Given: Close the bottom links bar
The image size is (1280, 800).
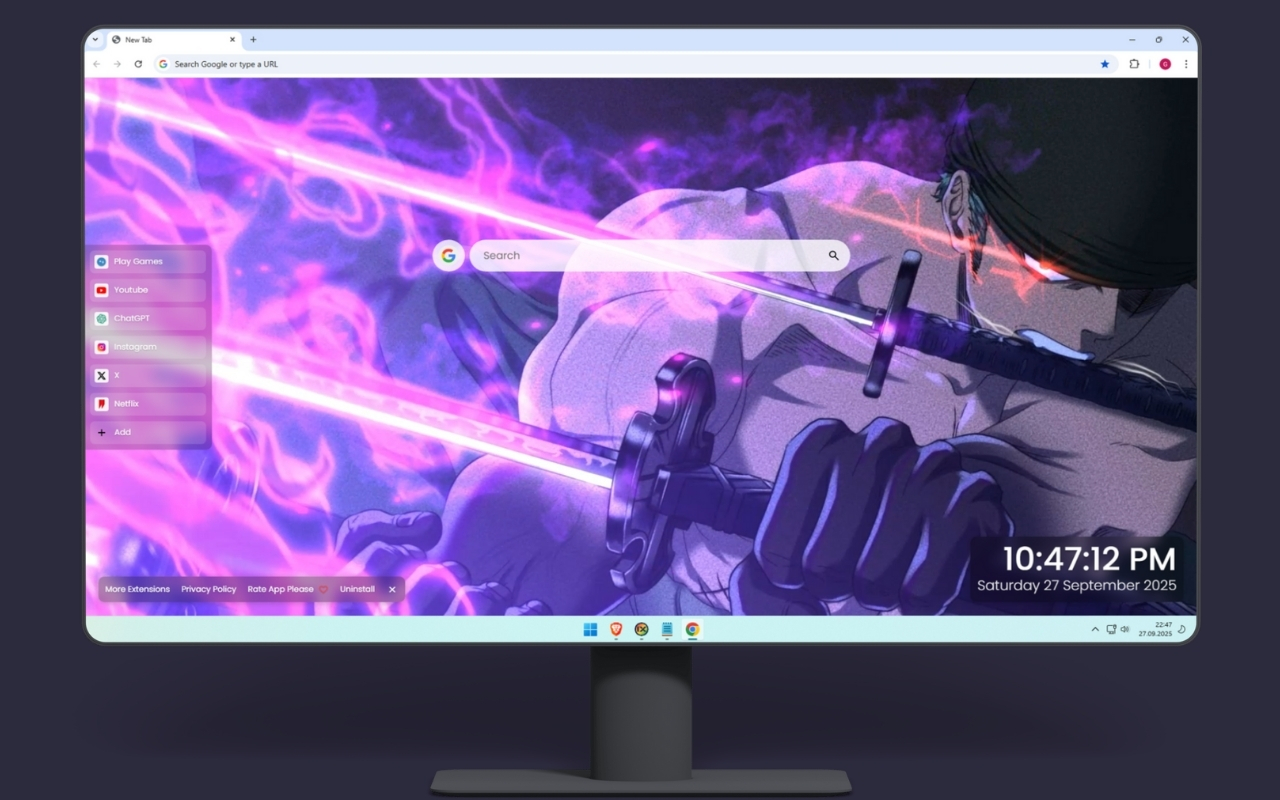Looking at the screenshot, I should [392, 590].
